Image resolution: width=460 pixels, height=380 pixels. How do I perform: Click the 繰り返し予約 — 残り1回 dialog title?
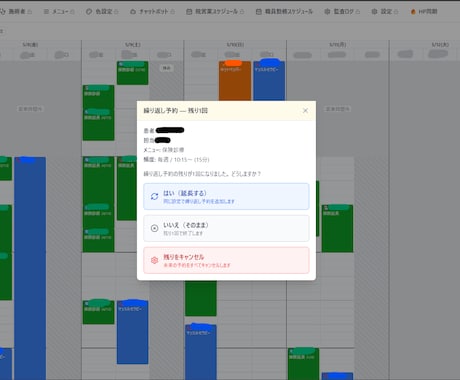pyautogui.click(x=176, y=111)
